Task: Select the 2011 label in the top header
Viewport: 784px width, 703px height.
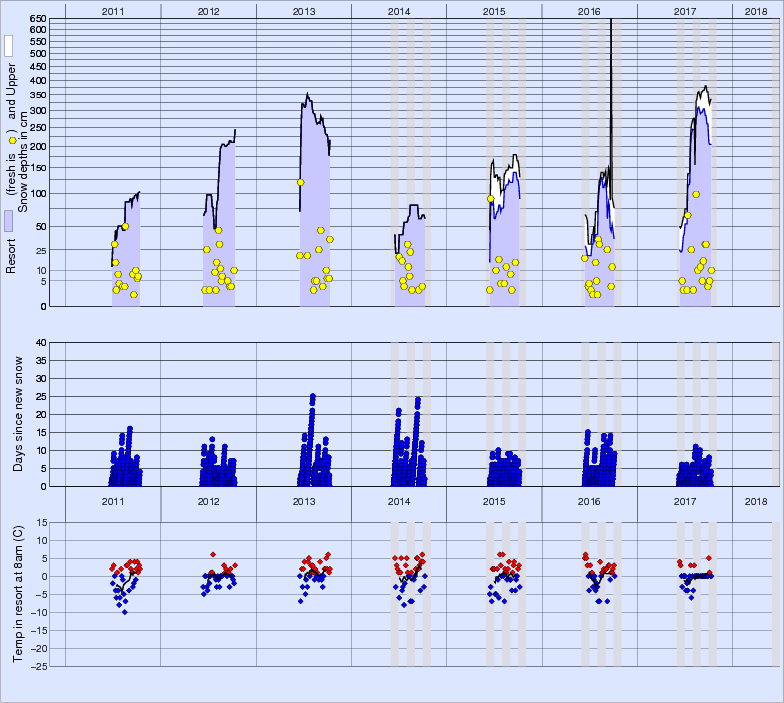Action: coord(113,10)
